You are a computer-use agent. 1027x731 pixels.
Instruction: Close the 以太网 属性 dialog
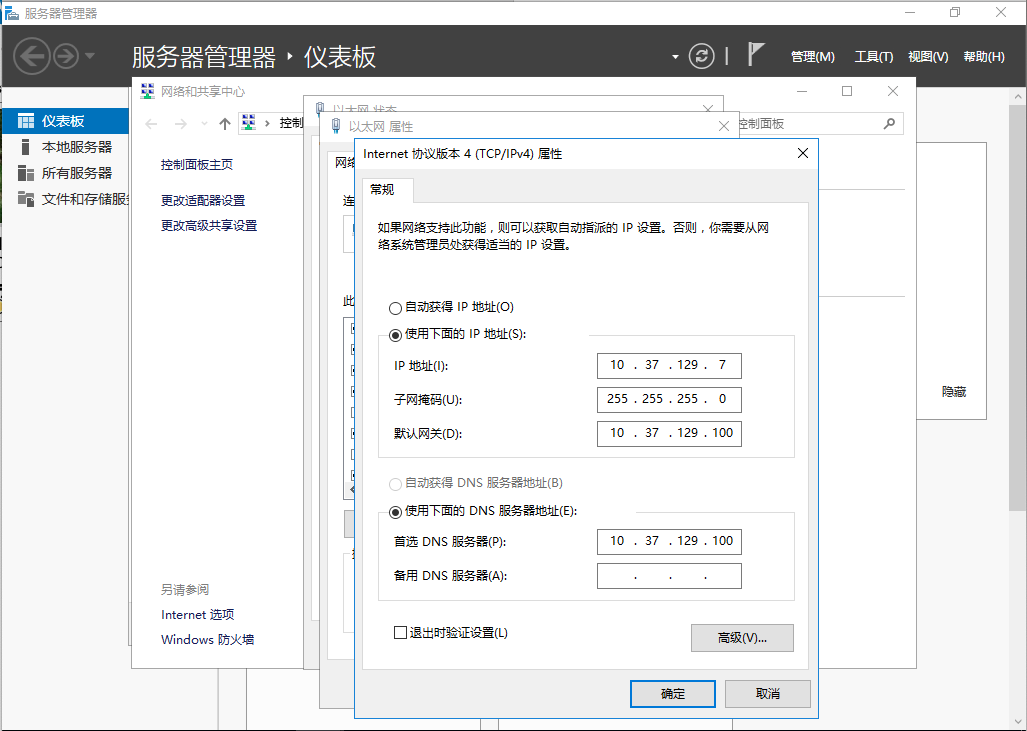pyautogui.click(x=724, y=126)
